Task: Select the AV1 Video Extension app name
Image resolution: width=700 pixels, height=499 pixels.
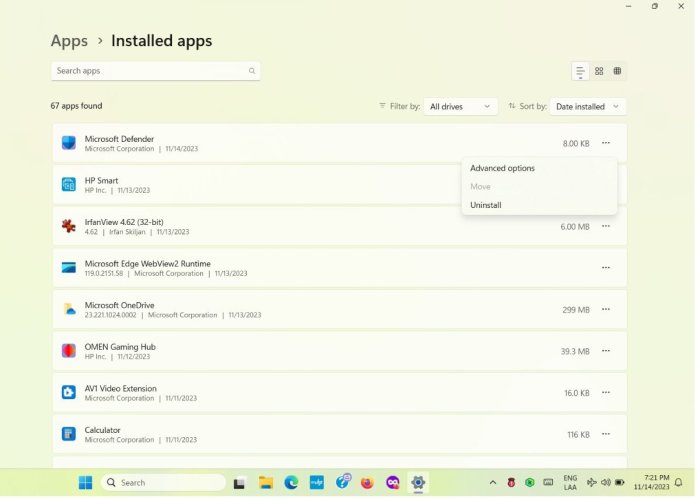Action: pos(121,390)
